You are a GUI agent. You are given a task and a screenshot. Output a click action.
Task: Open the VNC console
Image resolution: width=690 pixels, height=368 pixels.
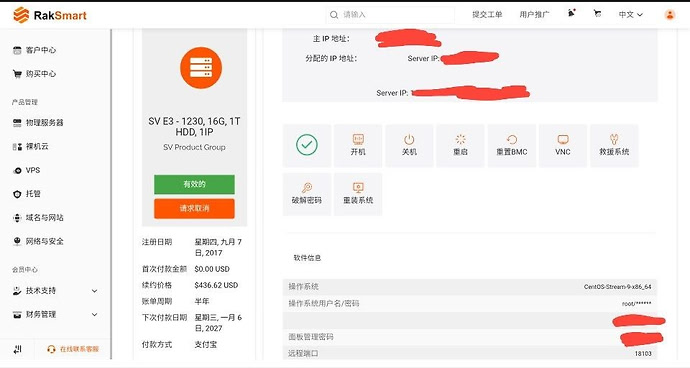pos(563,145)
